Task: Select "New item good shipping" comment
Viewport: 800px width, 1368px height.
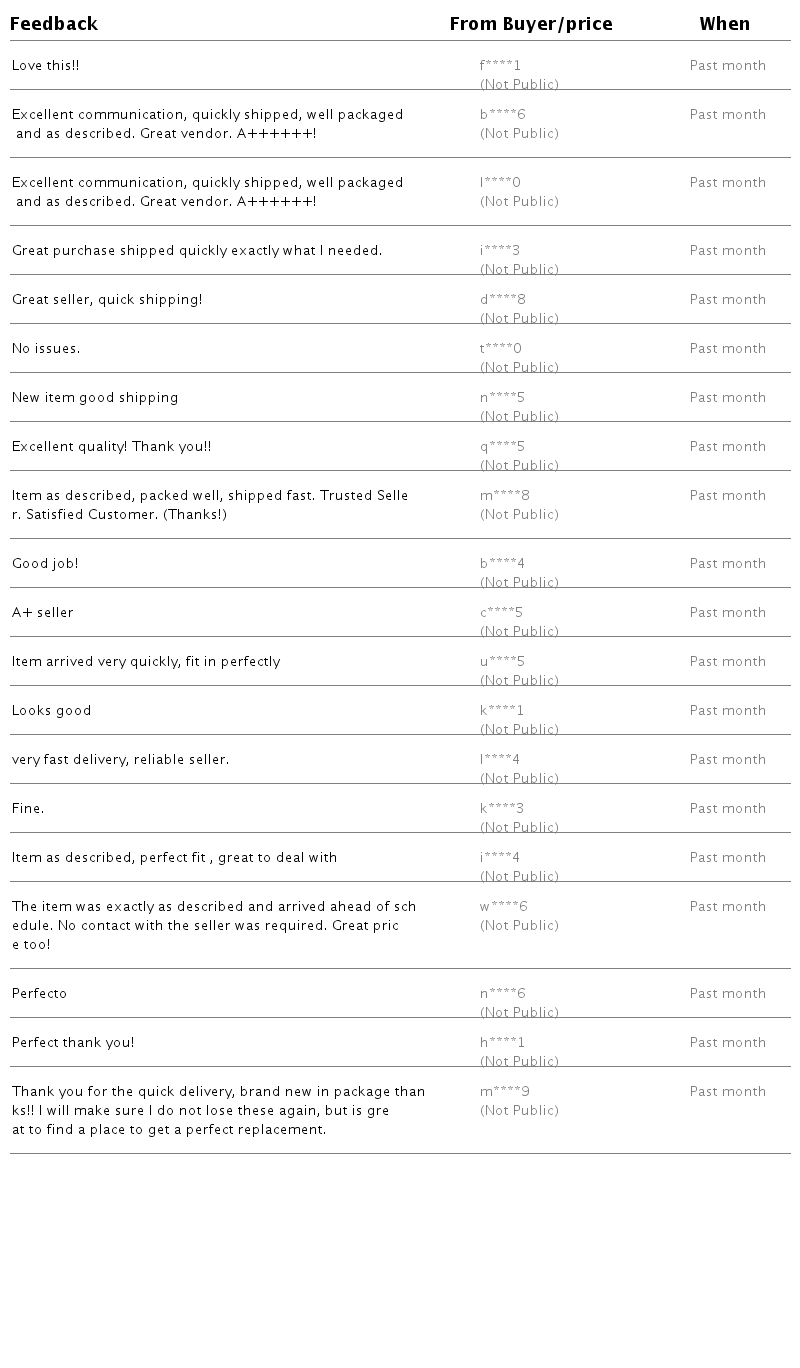Action: [95, 398]
